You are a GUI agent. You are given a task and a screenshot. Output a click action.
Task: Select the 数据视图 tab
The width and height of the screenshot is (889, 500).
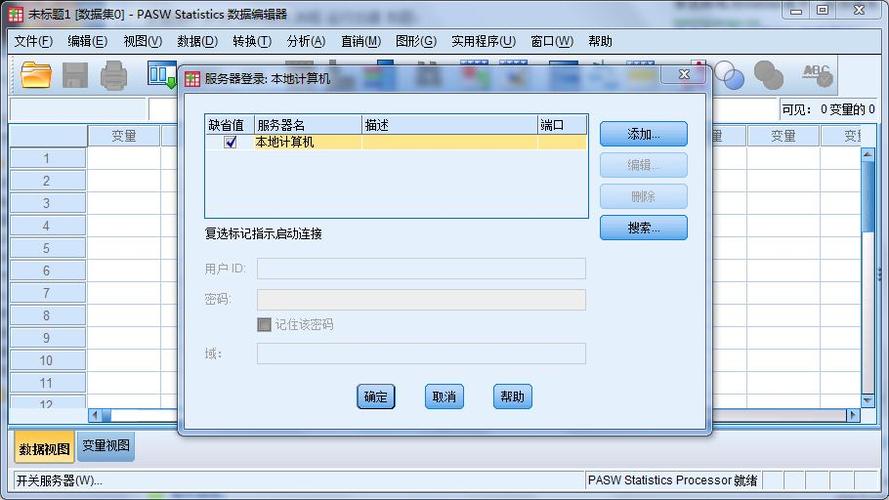44,447
